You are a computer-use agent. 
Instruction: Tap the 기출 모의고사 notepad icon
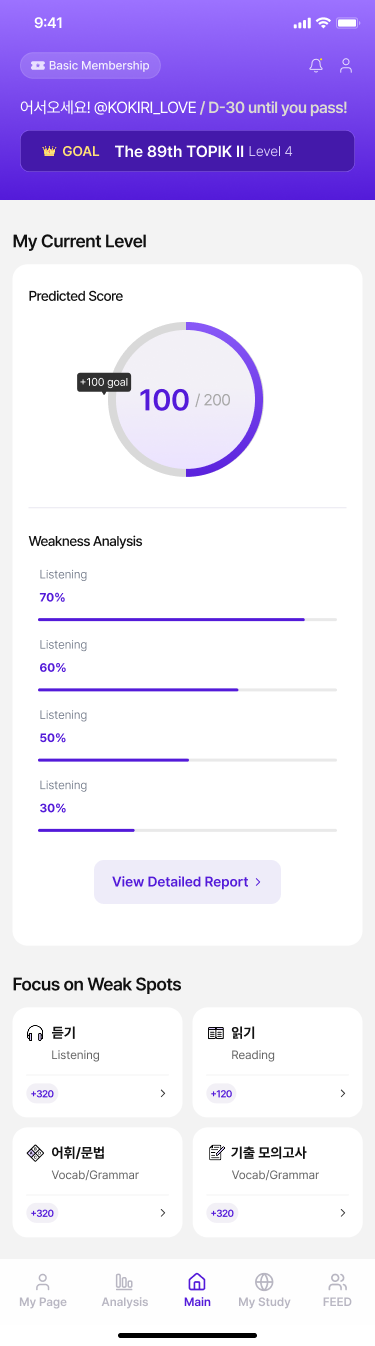click(x=215, y=1153)
